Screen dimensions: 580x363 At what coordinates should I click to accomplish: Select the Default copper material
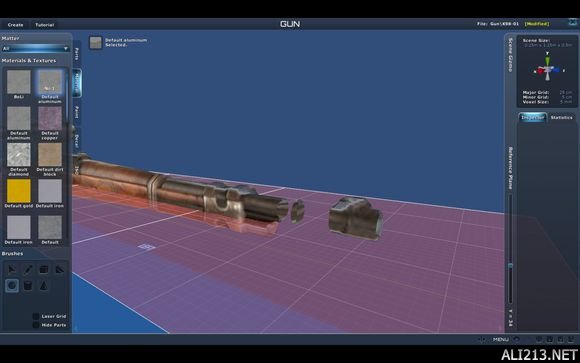click(x=50, y=118)
